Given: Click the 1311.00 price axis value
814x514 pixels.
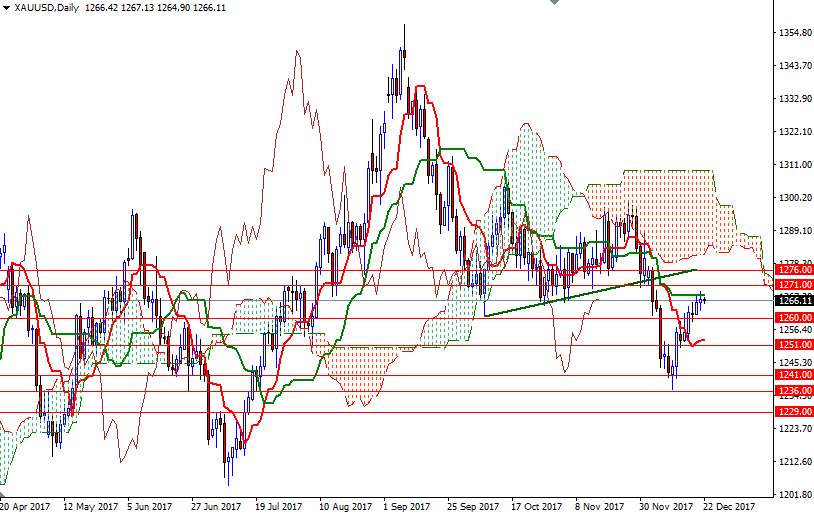Looking at the screenshot, I should click(x=793, y=165).
